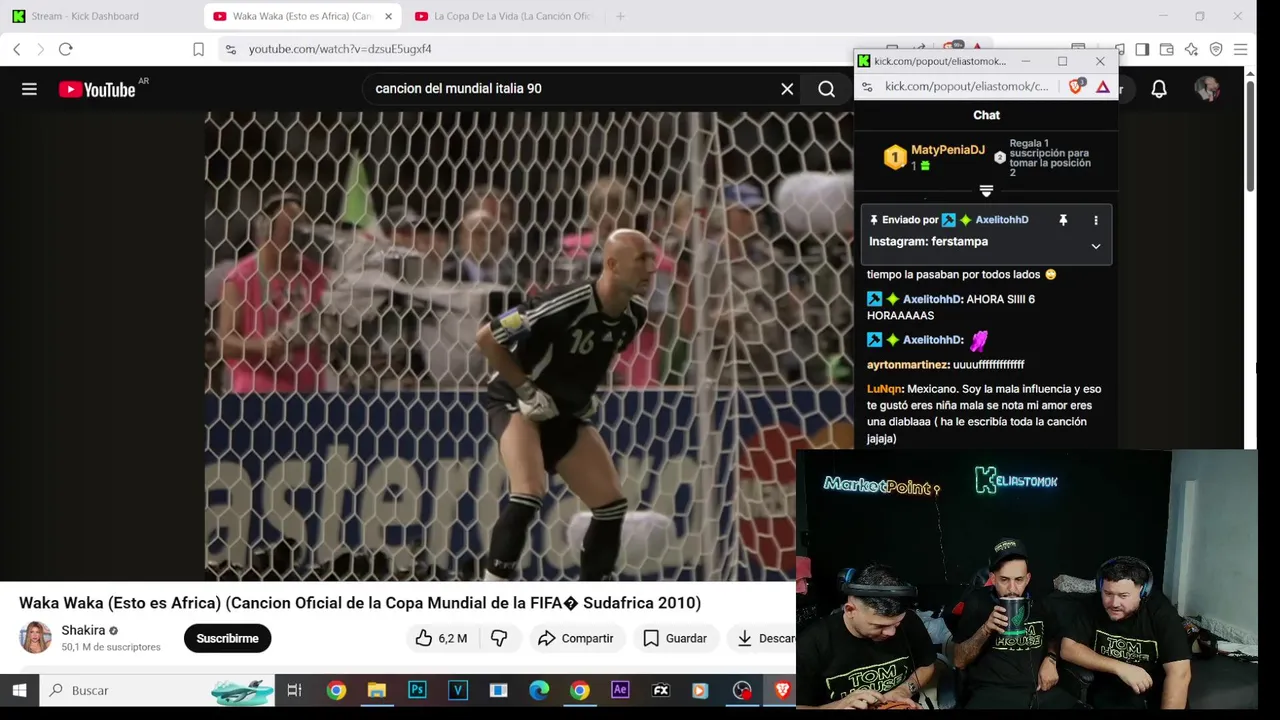Go to YouTube home via logo
Image resolution: width=1280 pixels, height=720 pixels.
pos(97,89)
